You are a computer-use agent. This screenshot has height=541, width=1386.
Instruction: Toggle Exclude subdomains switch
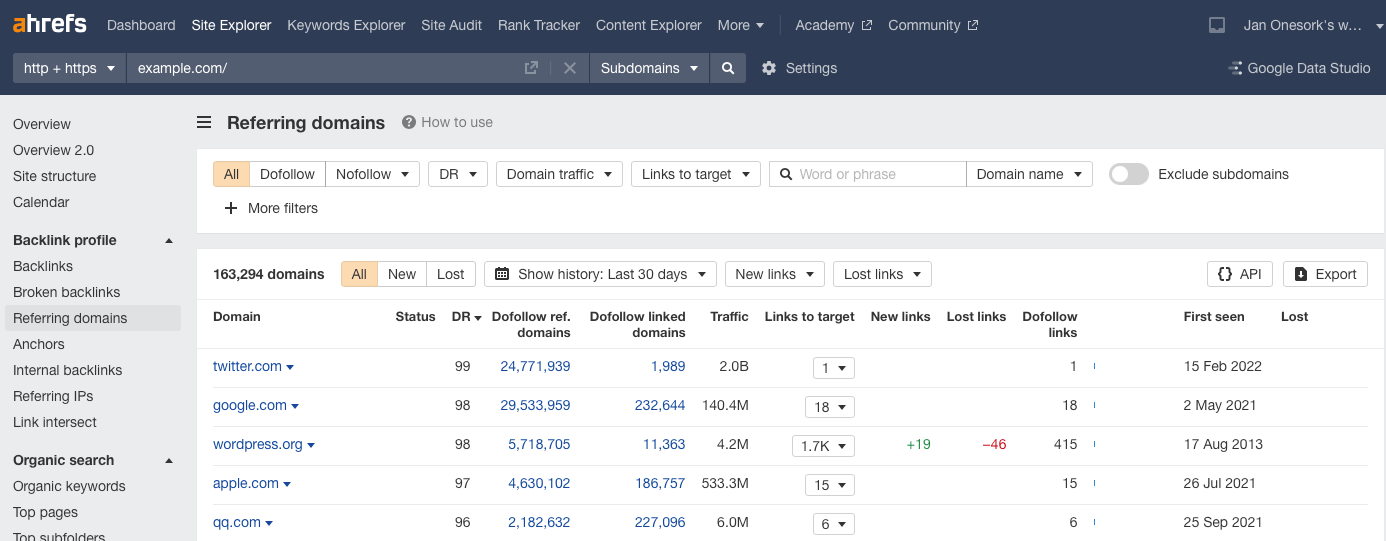[1129, 174]
